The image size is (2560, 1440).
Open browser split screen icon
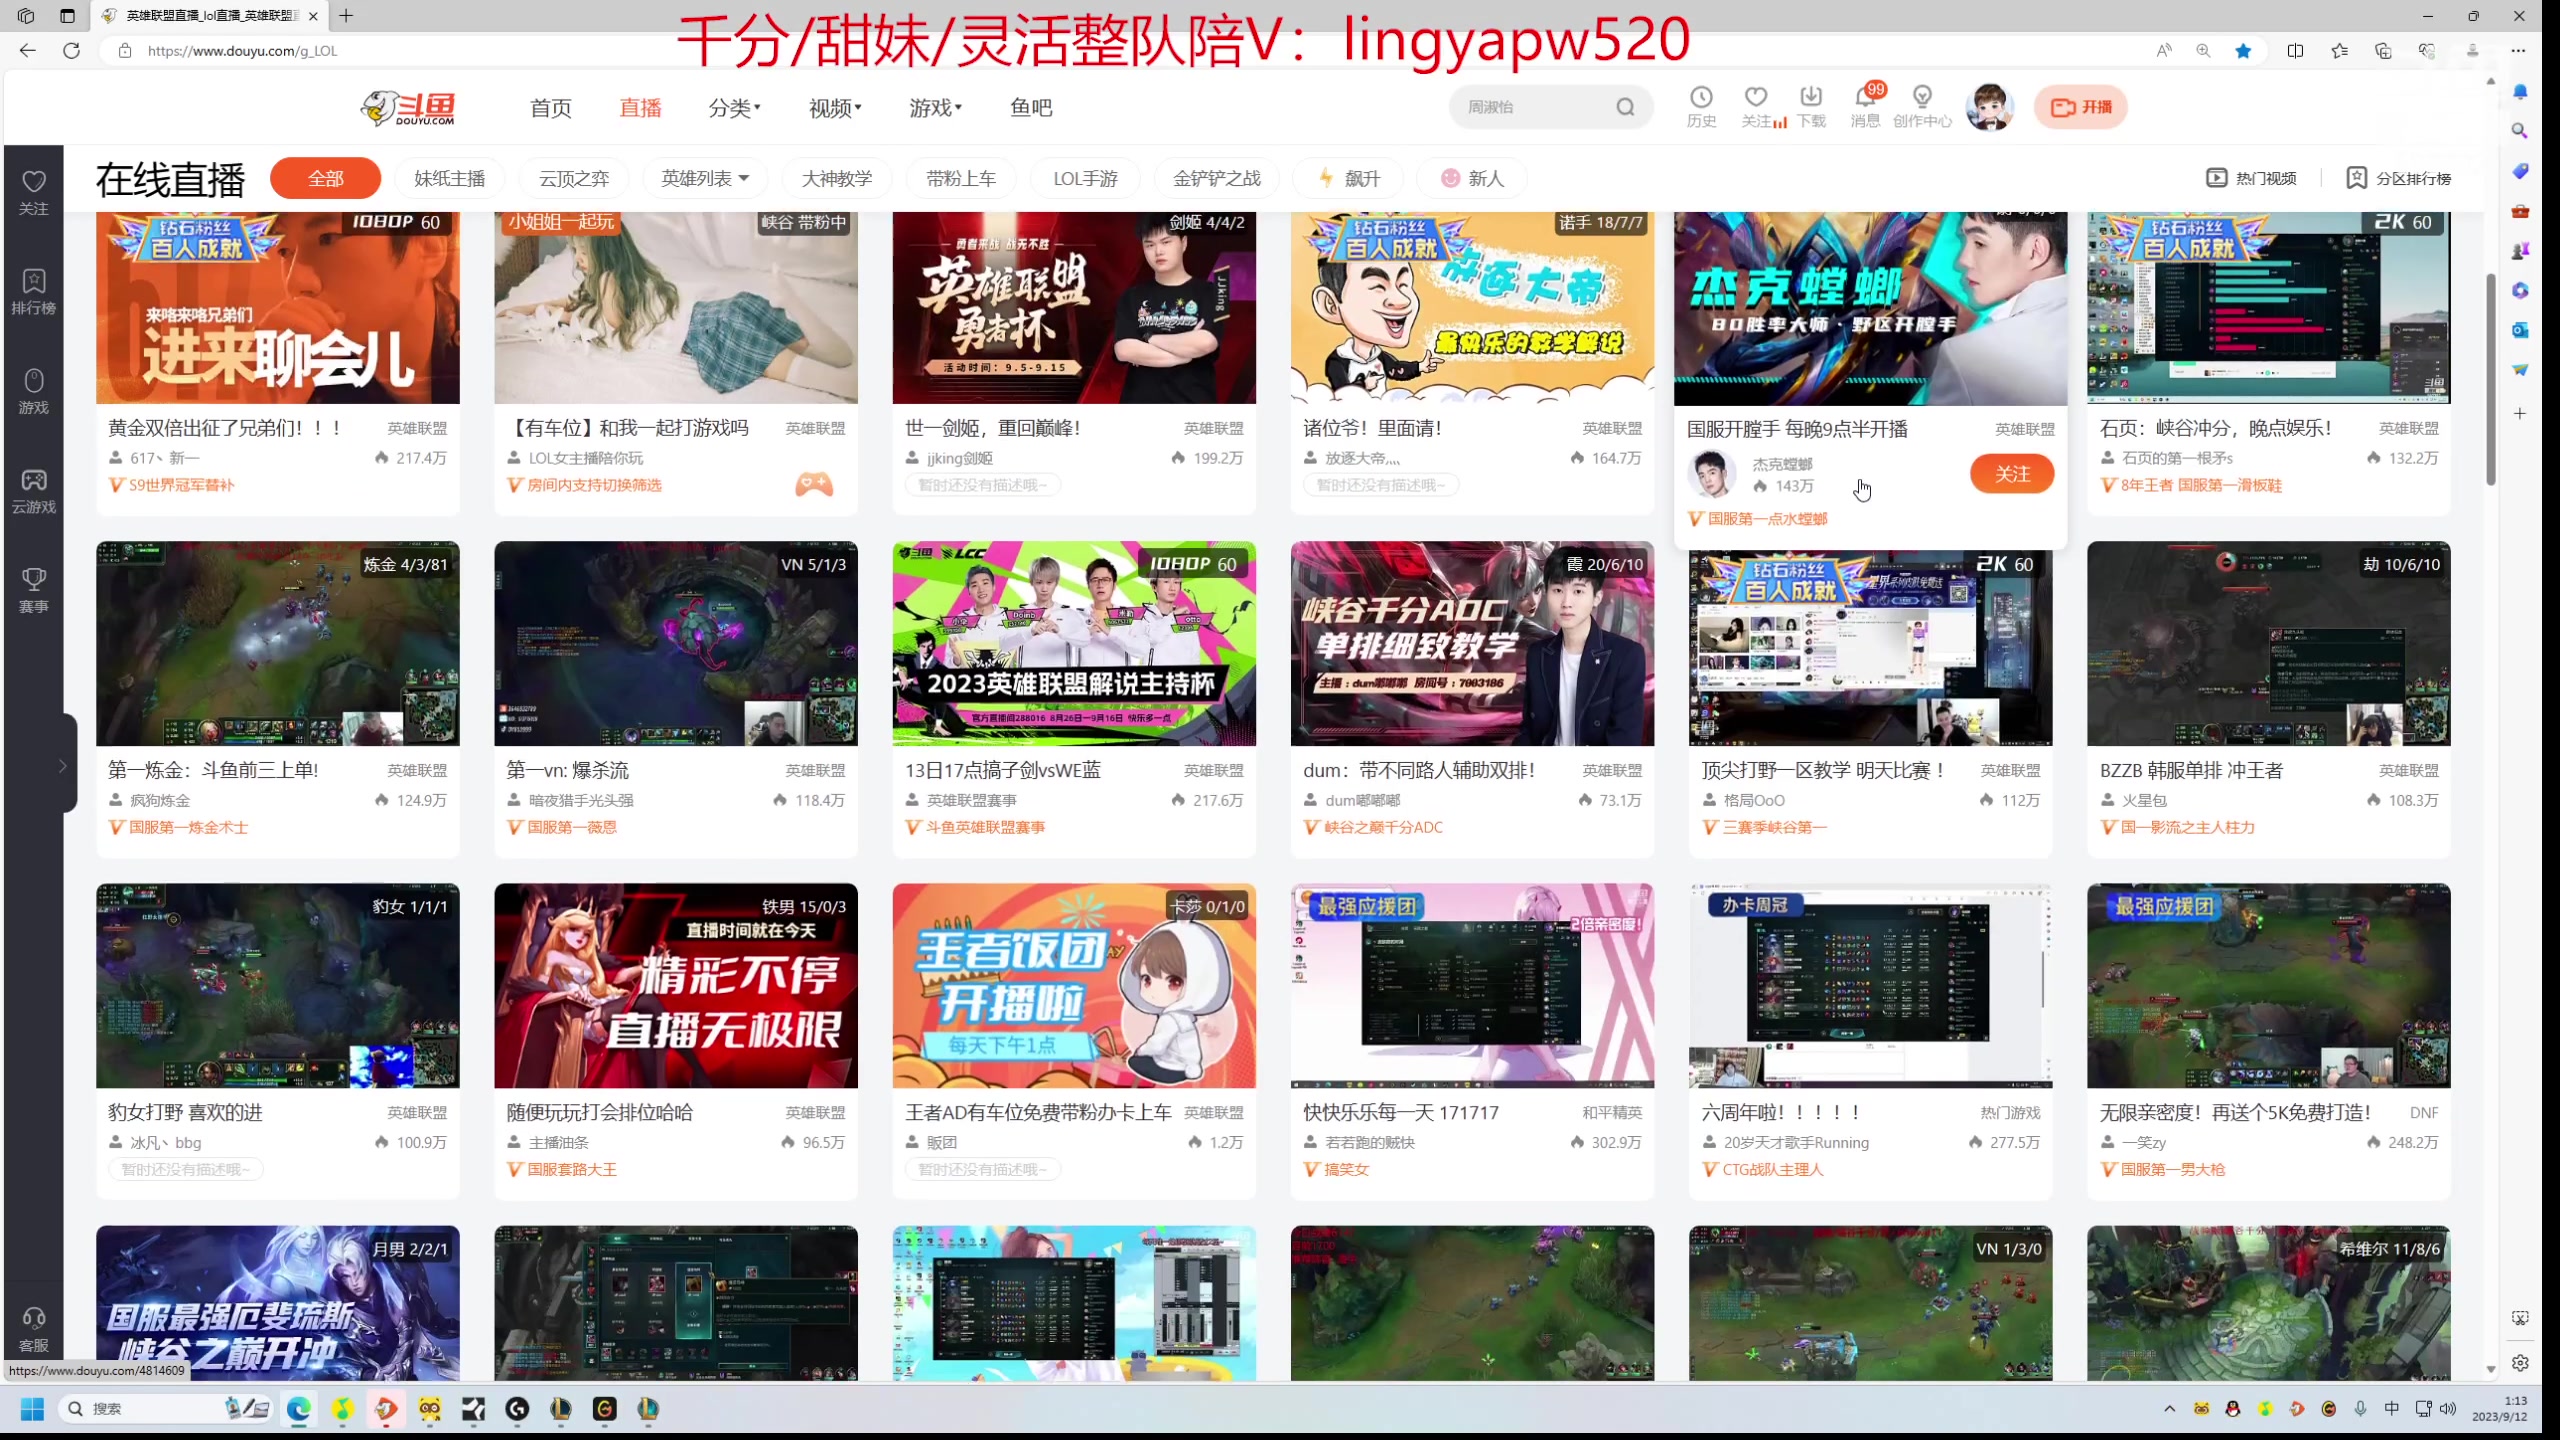[2295, 50]
